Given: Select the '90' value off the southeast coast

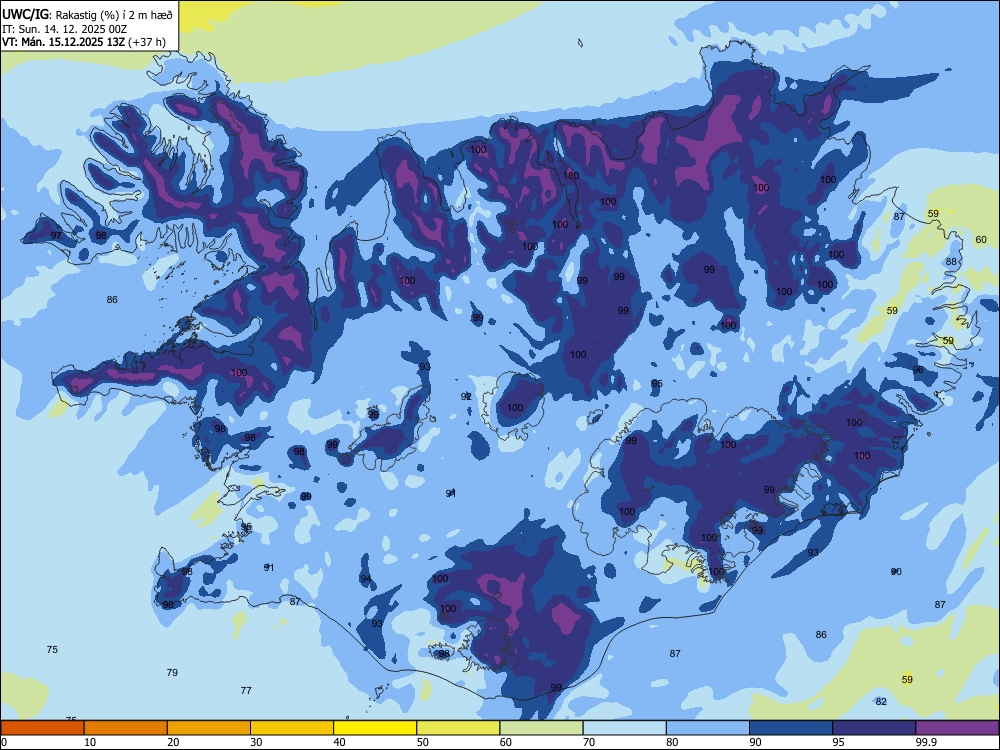Looking at the screenshot, I should click(x=896, y=571).
